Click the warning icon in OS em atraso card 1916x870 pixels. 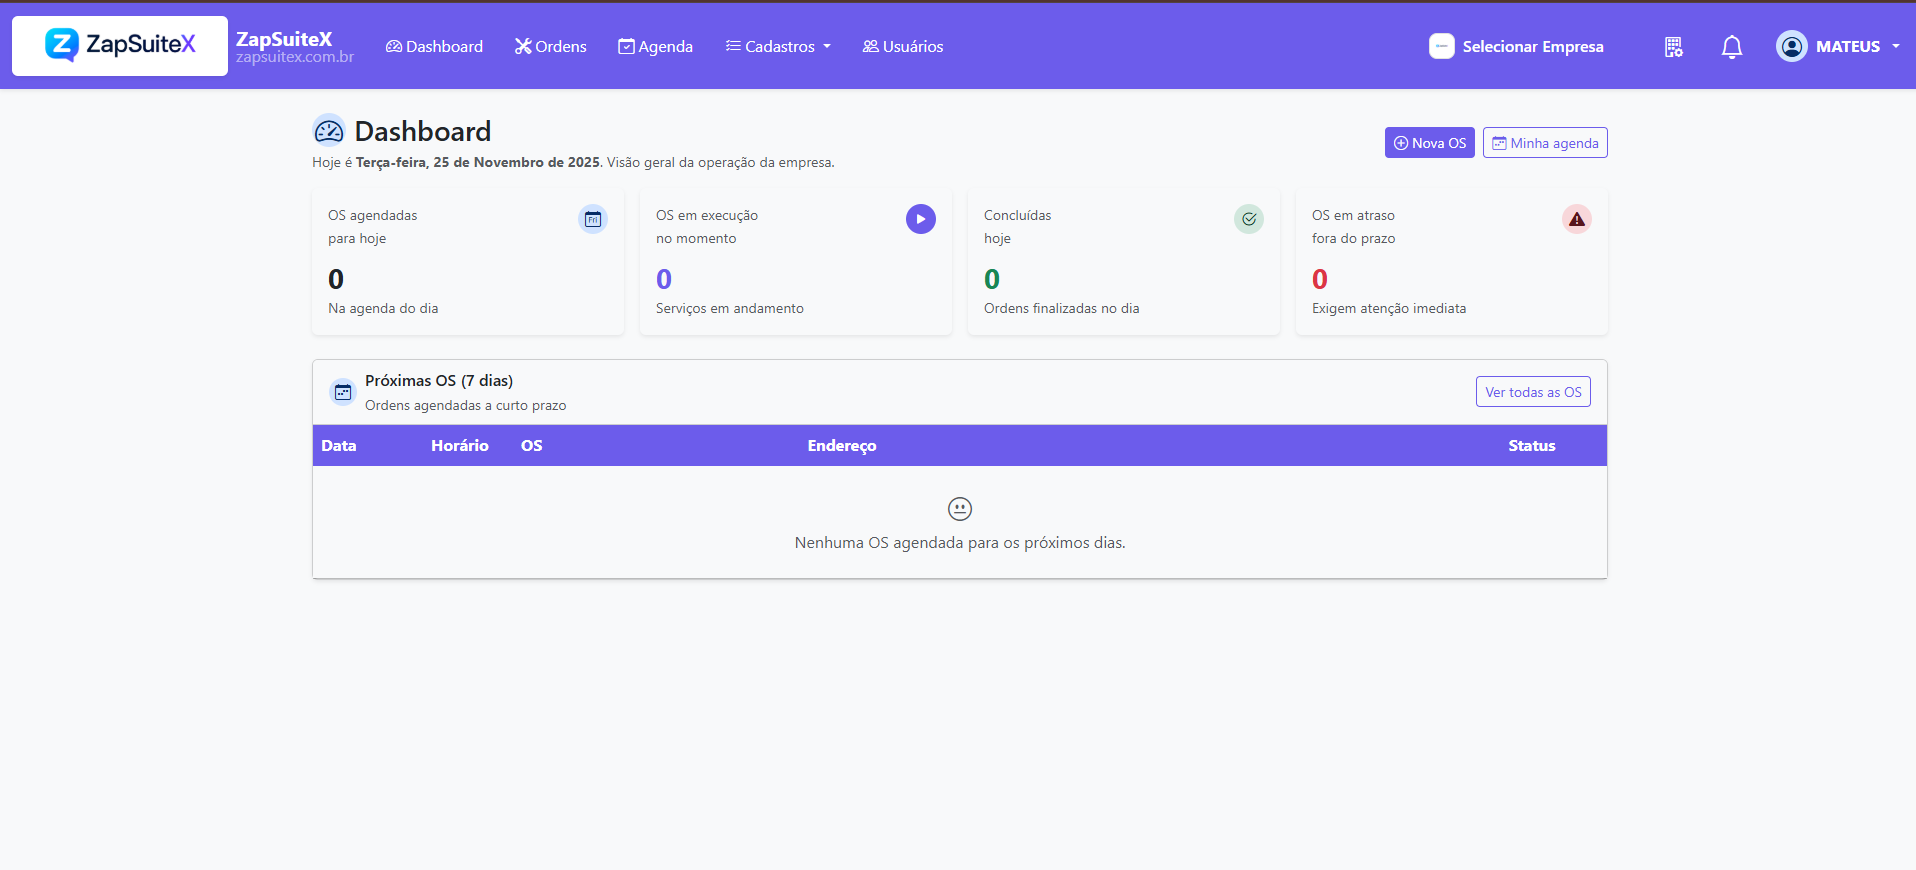coord(1577,219)
